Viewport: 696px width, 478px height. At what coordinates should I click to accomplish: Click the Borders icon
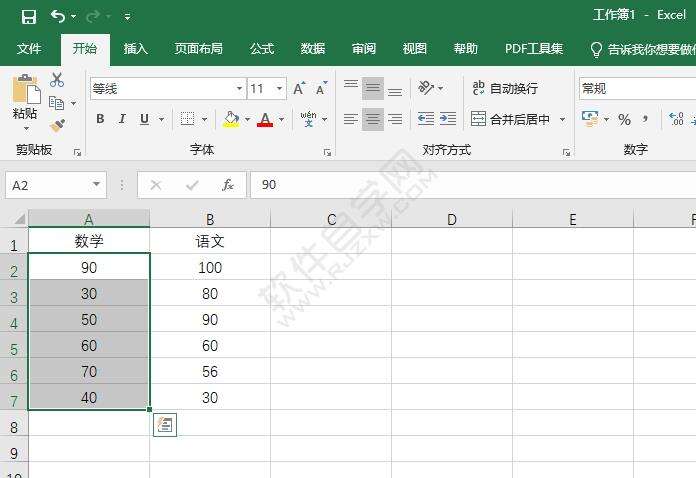point(187,119)
